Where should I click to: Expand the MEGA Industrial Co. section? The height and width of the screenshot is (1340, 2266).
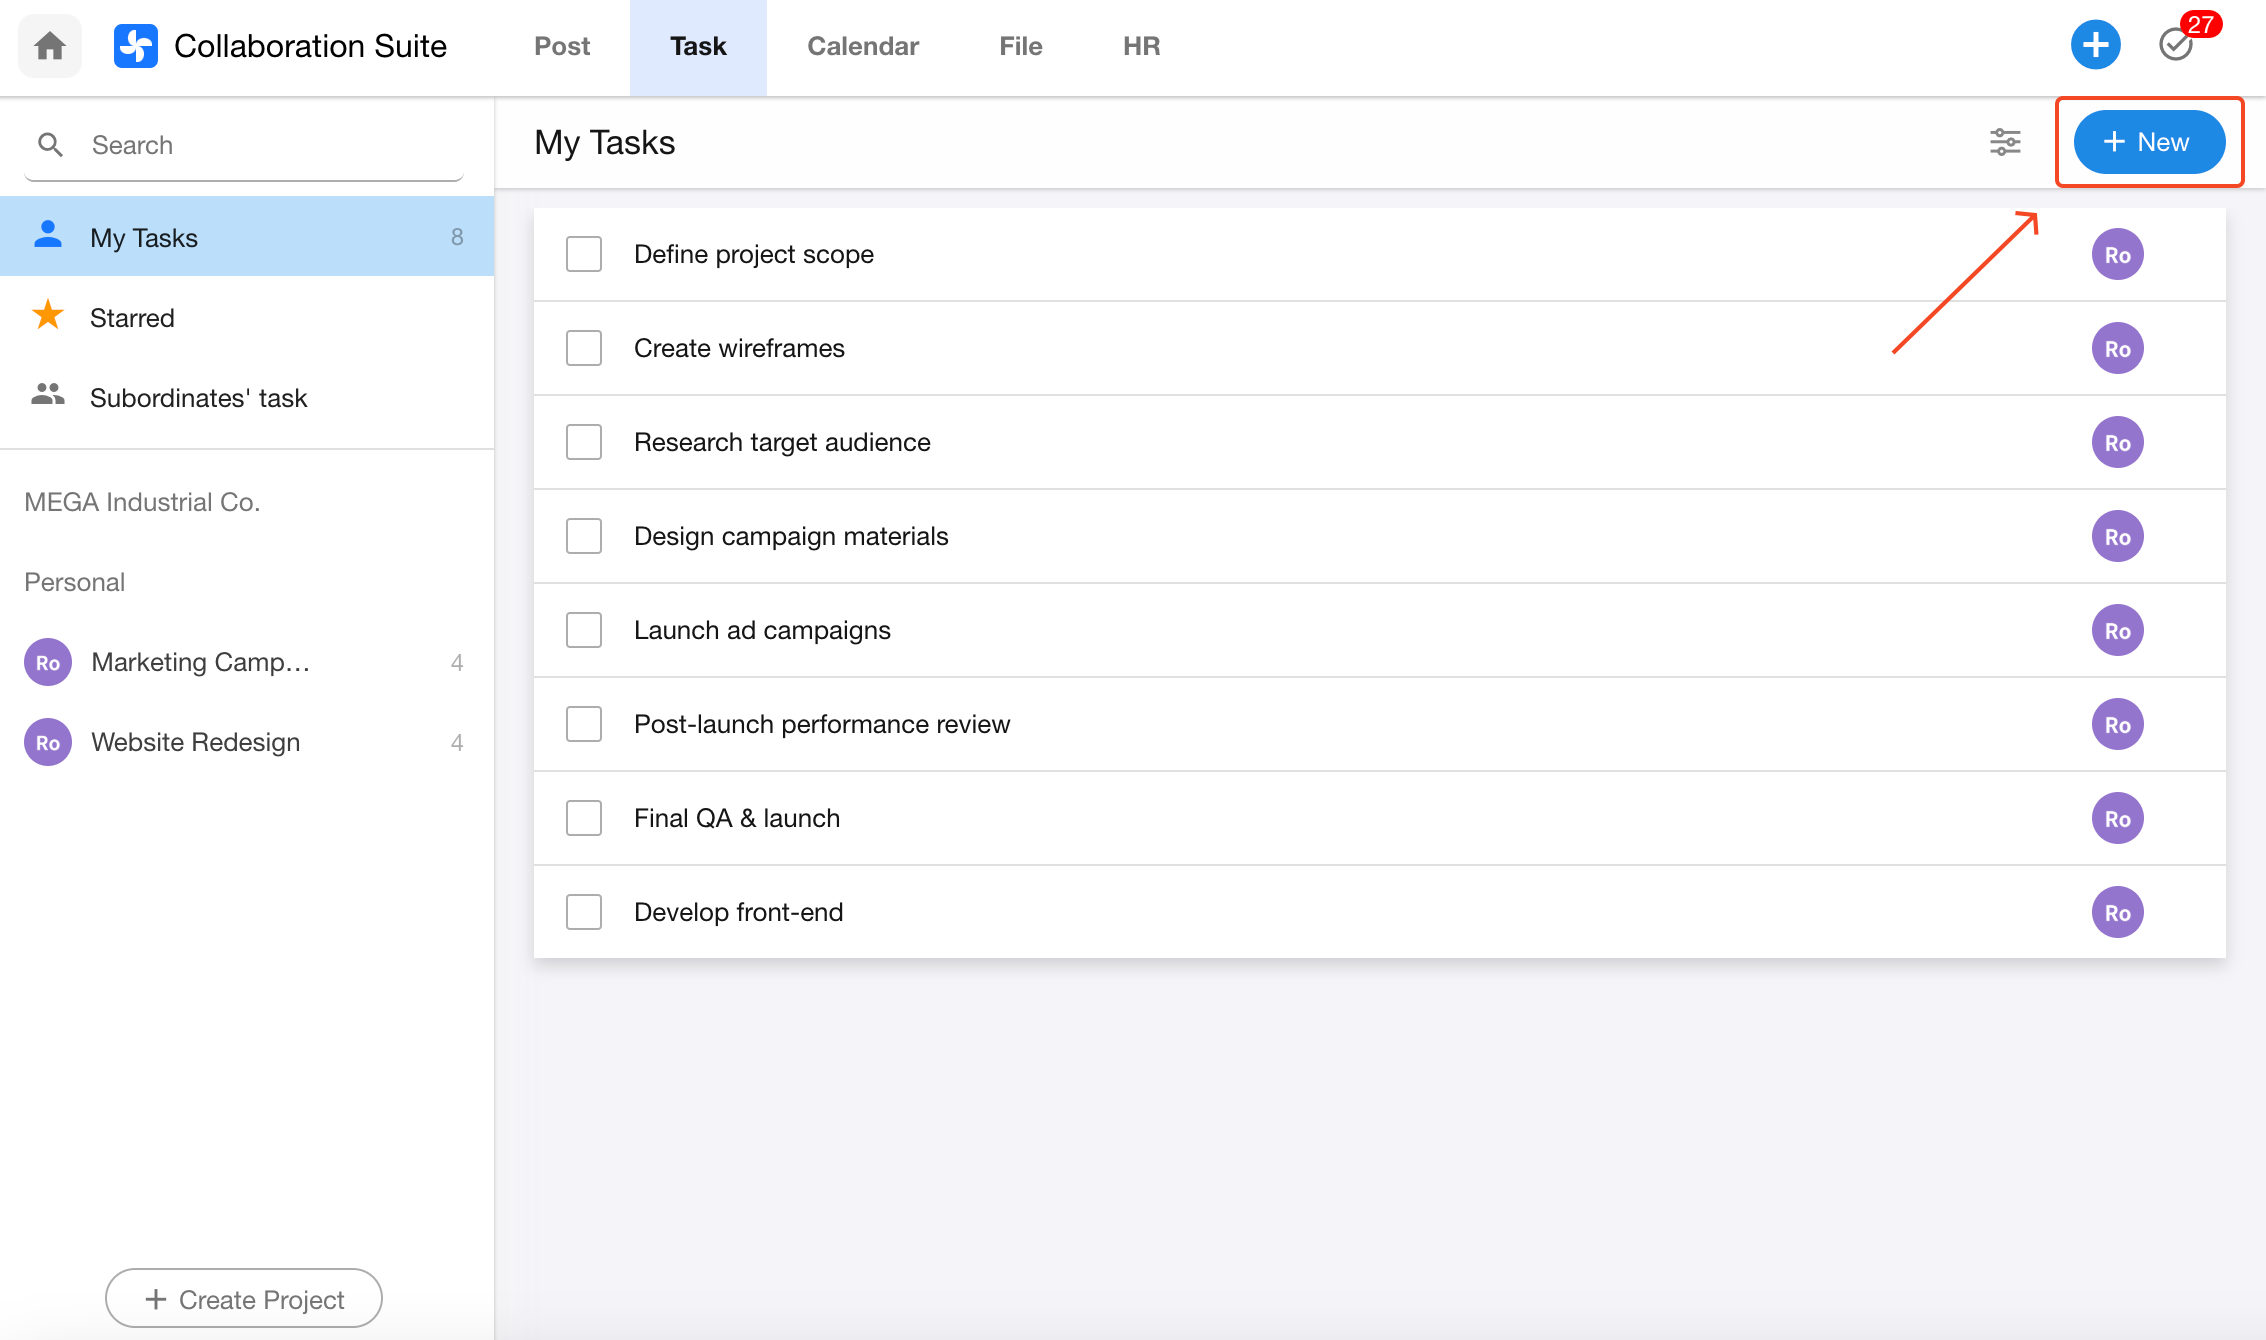click(142, 502)
